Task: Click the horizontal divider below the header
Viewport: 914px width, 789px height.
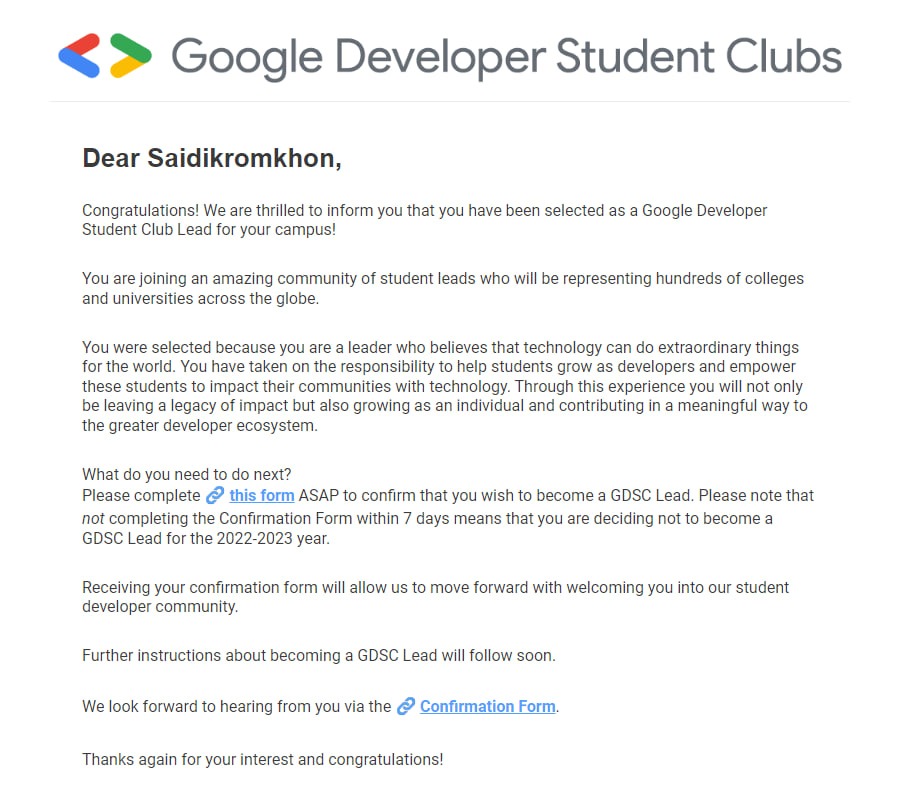Action: [x=449, y=102]
